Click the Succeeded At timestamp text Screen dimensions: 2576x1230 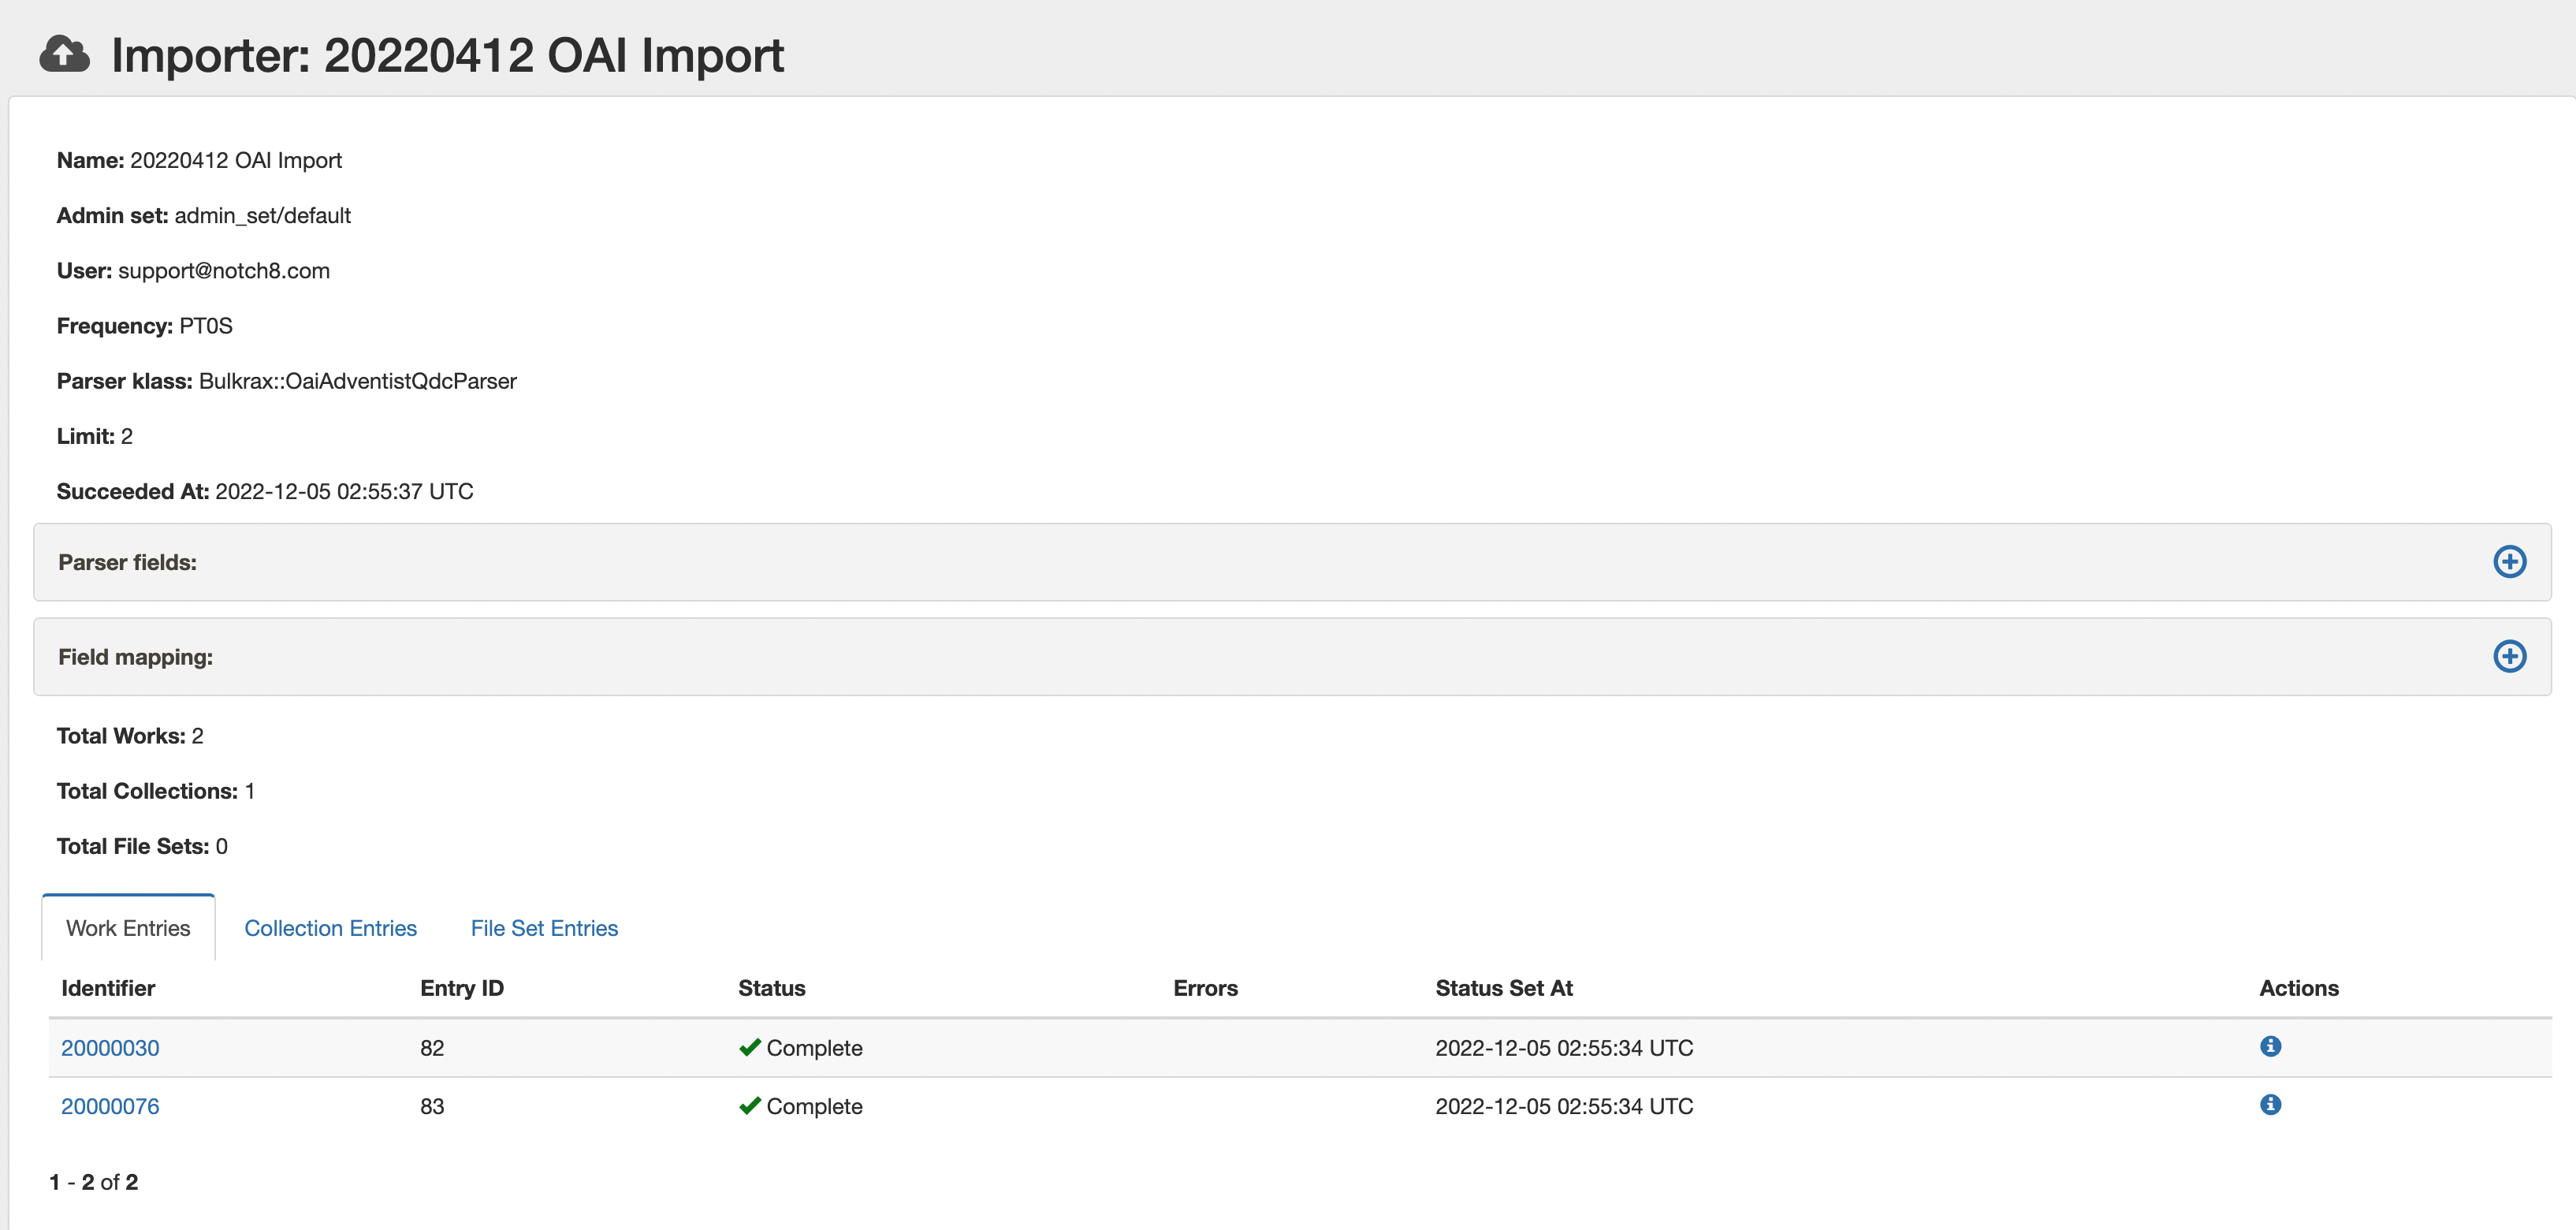[x=343, y=491]
